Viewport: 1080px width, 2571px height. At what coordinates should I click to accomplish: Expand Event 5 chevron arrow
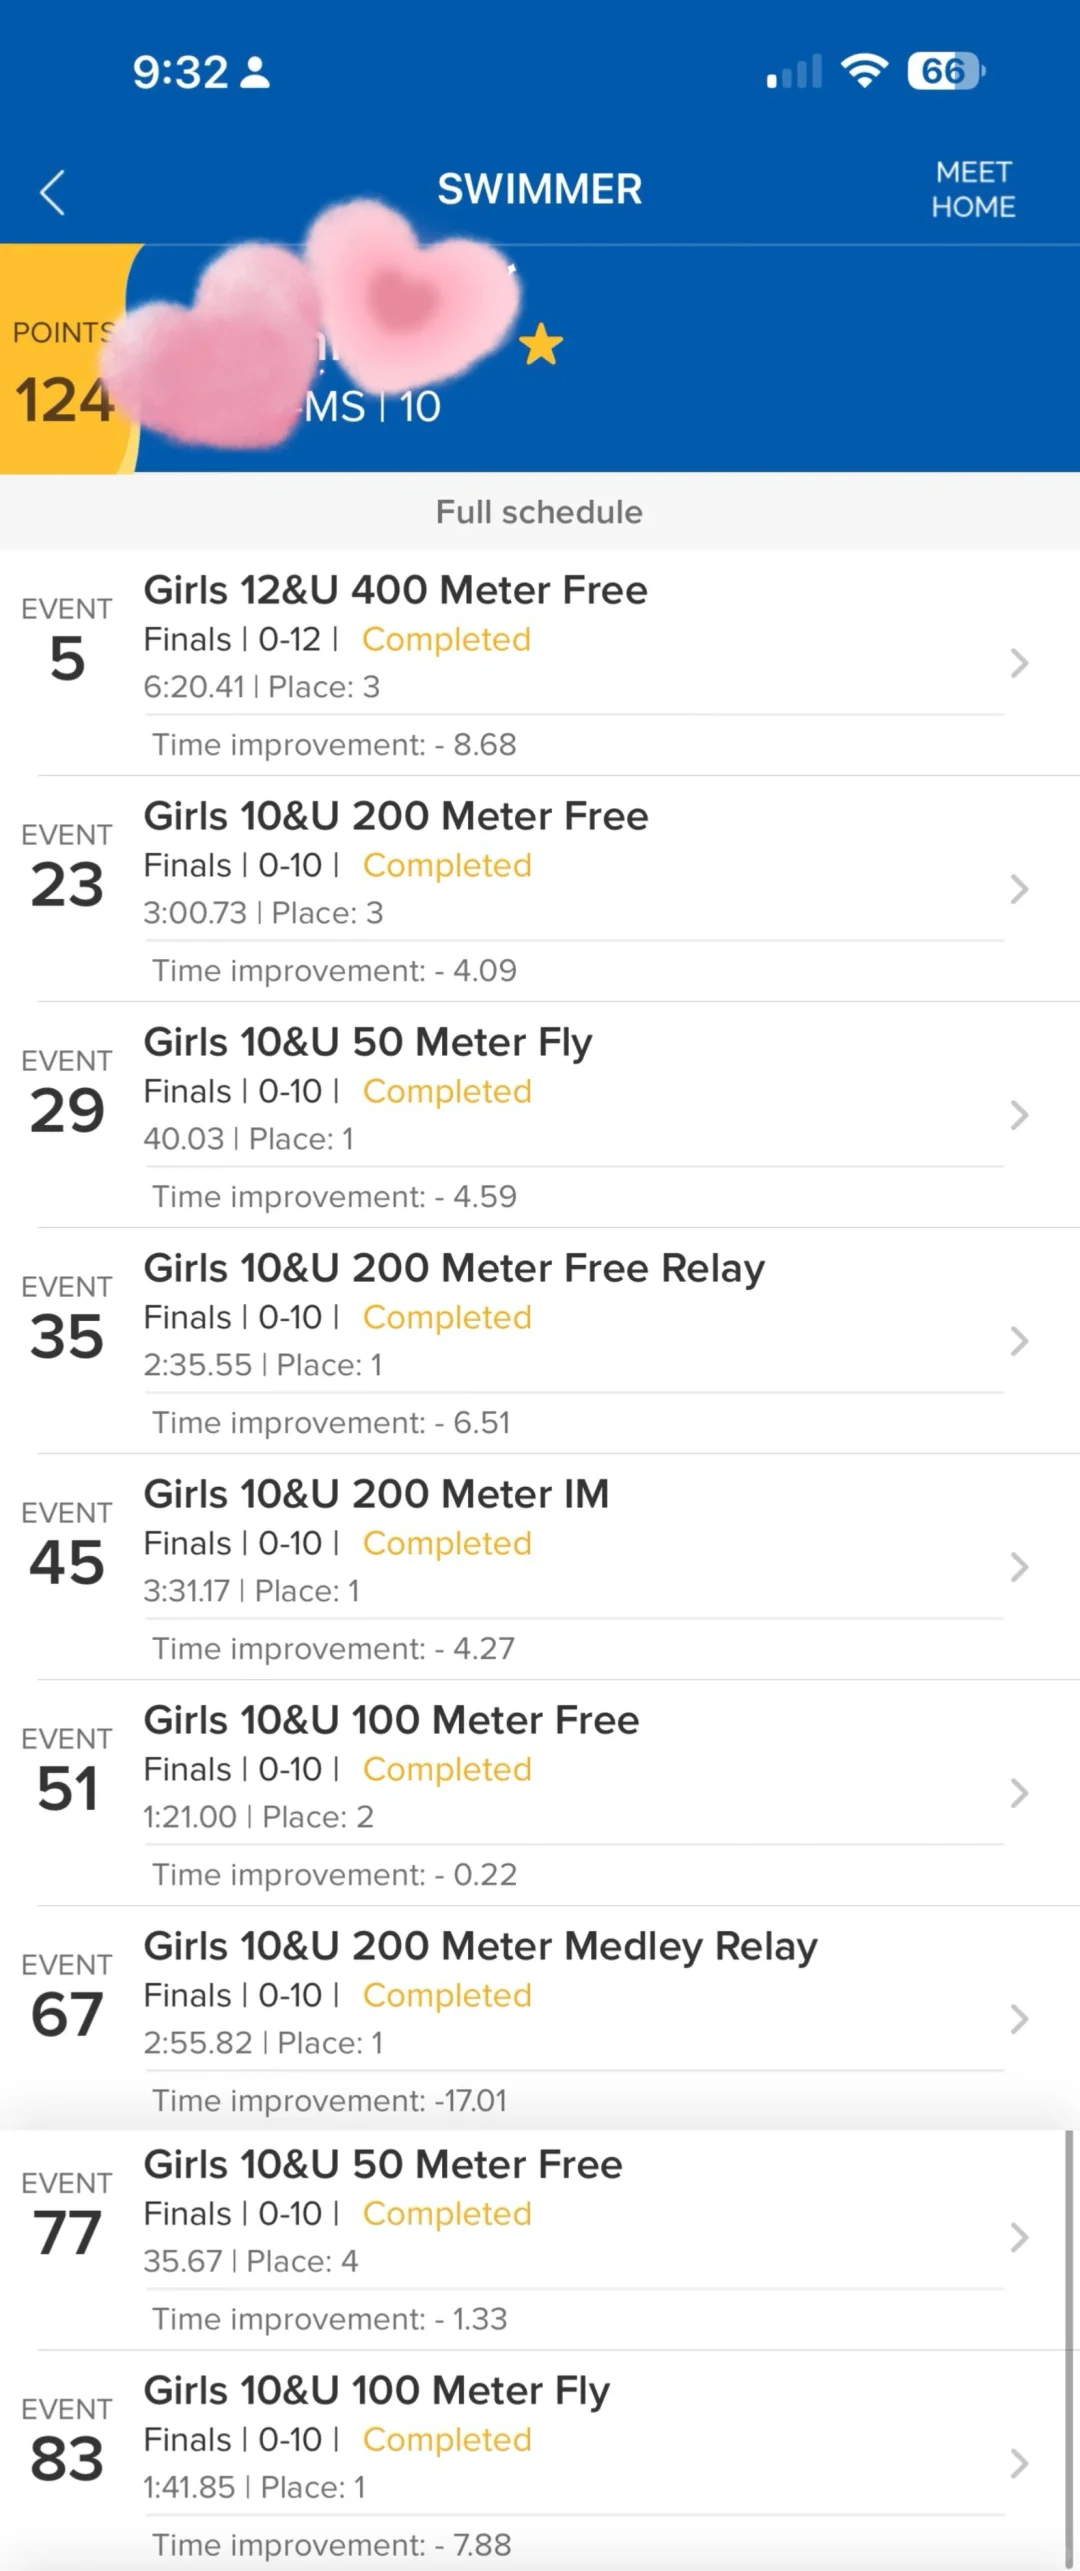click(1019, 663)
